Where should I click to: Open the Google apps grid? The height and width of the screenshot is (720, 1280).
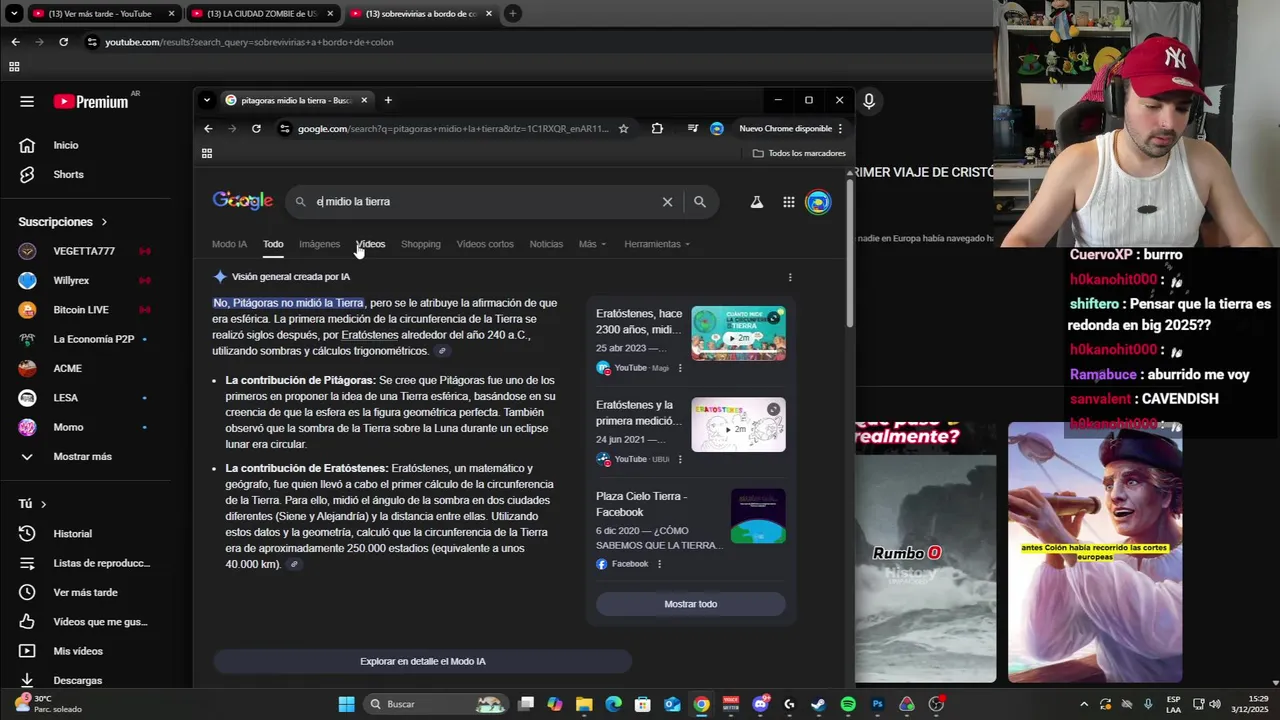click(789, 202)
